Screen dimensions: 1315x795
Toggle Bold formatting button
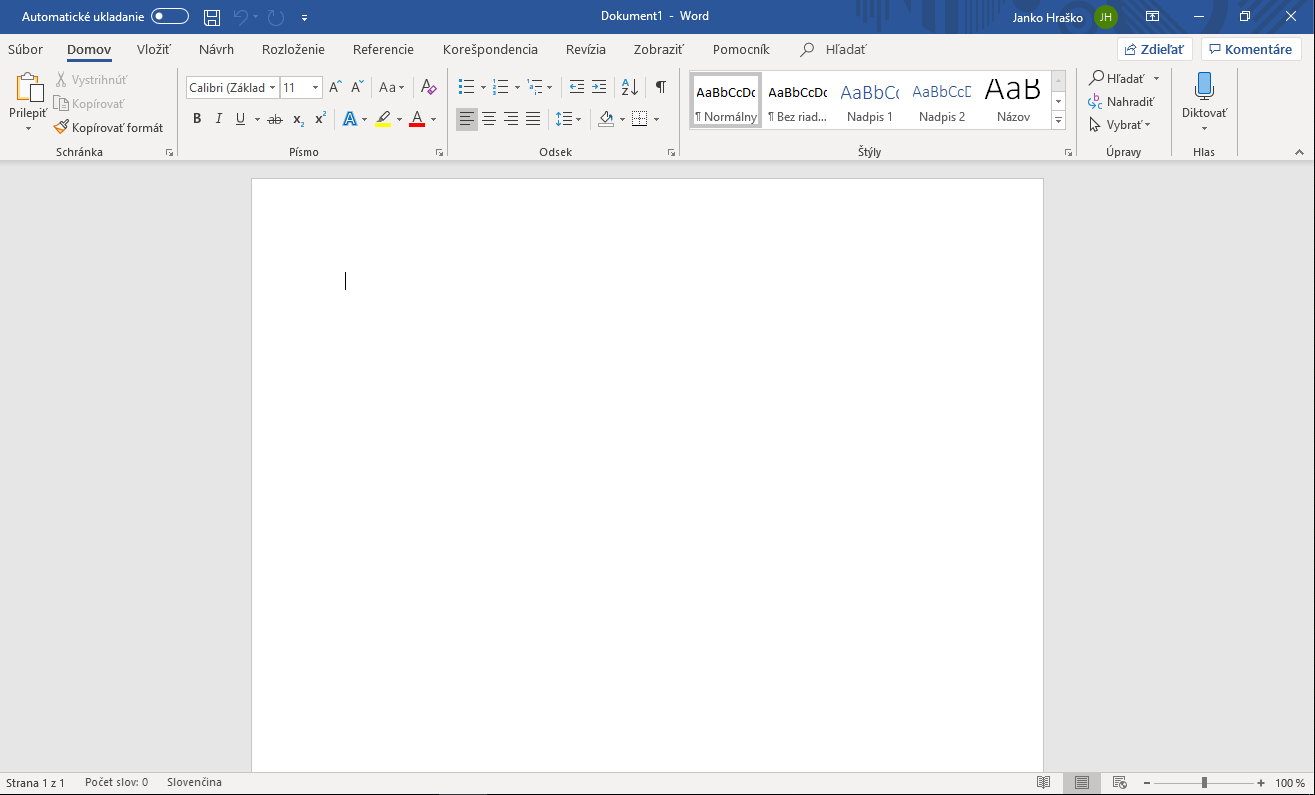(x=197, y=119)
